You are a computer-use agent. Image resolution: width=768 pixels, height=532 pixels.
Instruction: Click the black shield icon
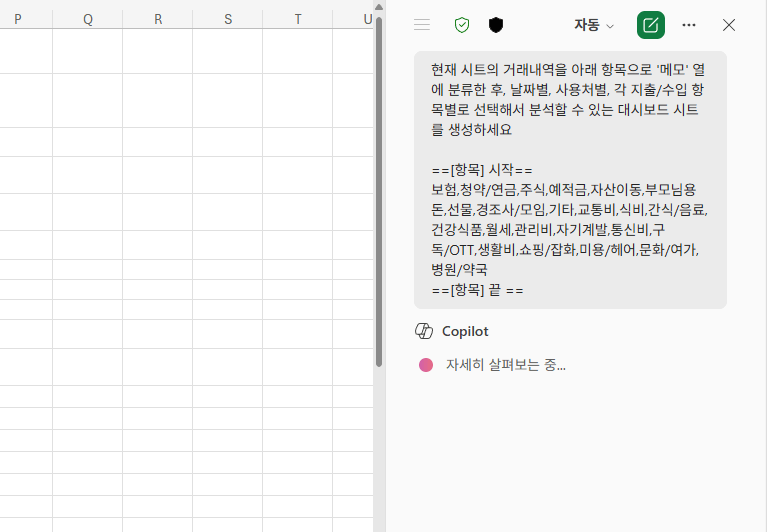[x=496, y=24]
